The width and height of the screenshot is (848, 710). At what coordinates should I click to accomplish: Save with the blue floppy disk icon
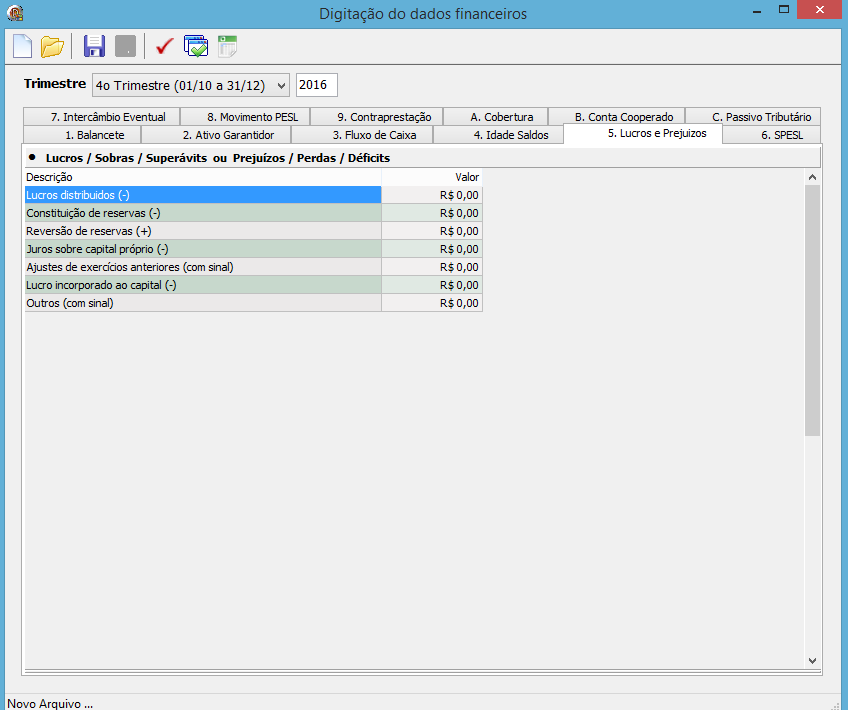tap(94, 47)
